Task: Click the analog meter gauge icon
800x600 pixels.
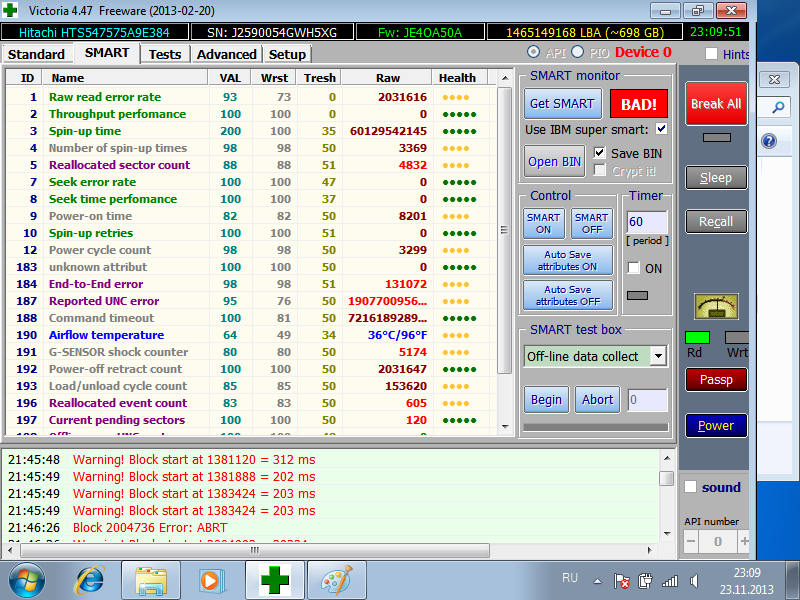Action: (716, 307)
